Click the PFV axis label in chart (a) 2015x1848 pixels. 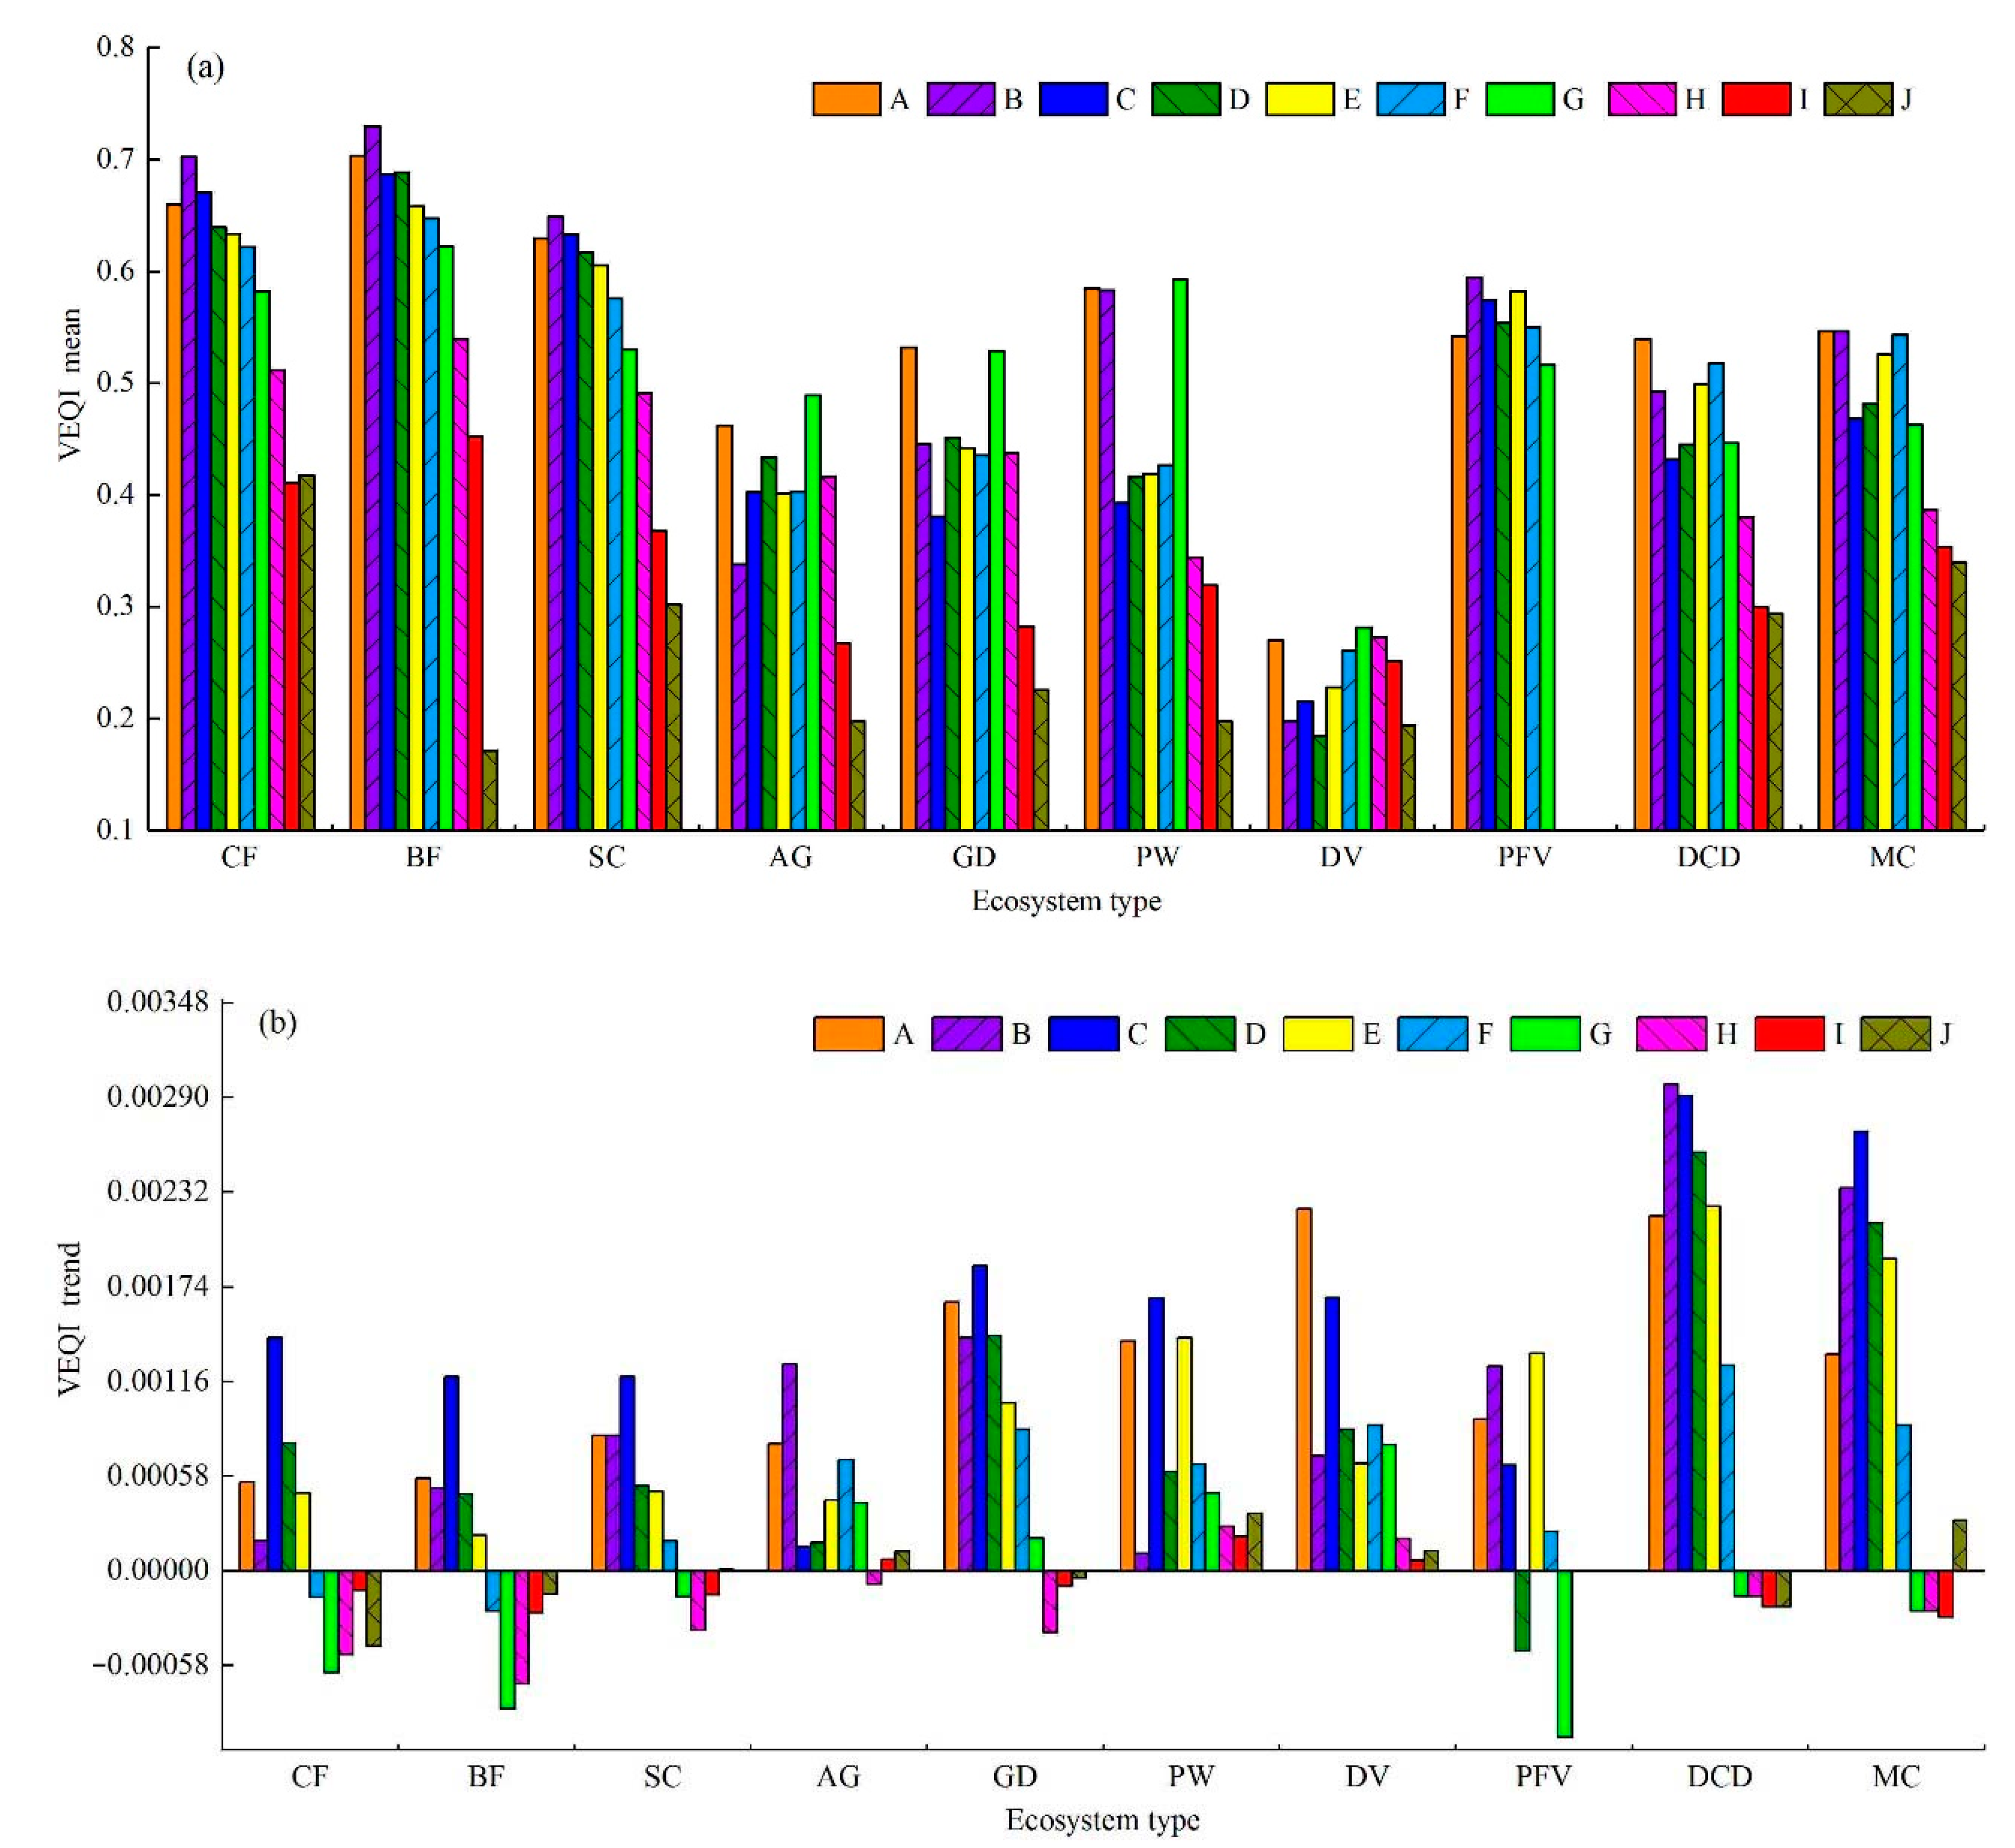[1524, 857]
